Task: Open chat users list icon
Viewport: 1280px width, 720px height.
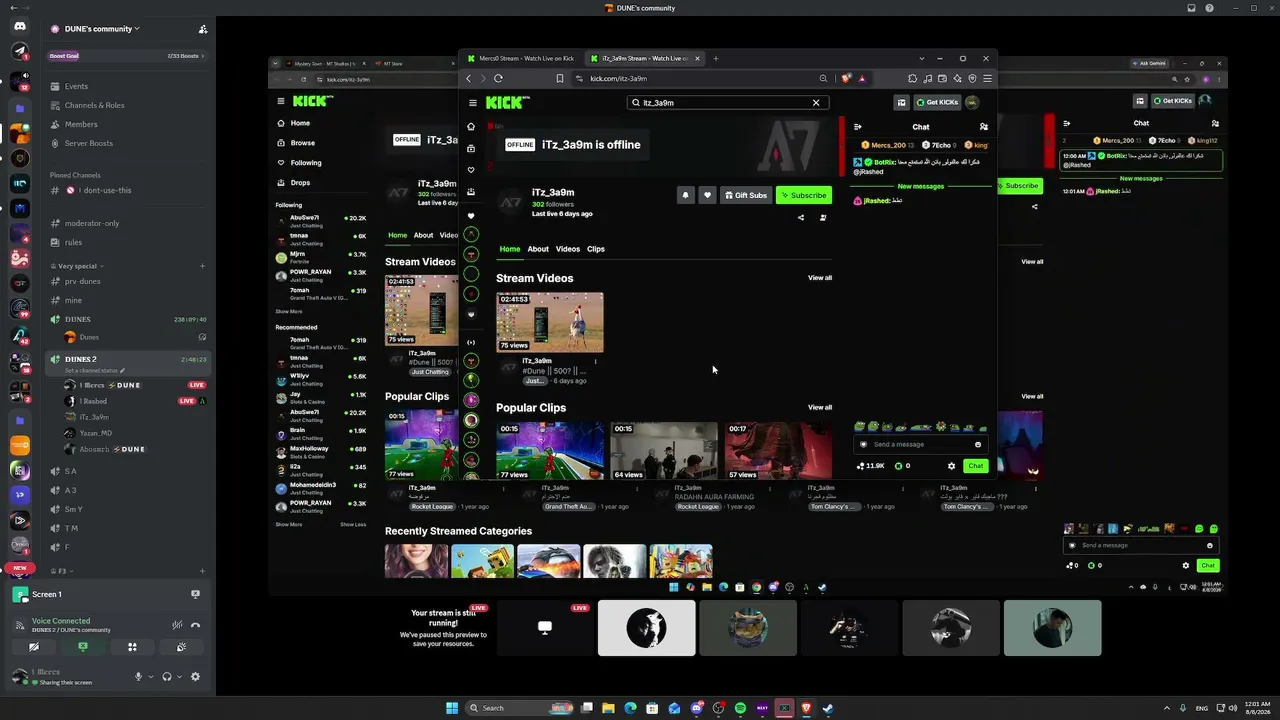Action: point(984,127)
